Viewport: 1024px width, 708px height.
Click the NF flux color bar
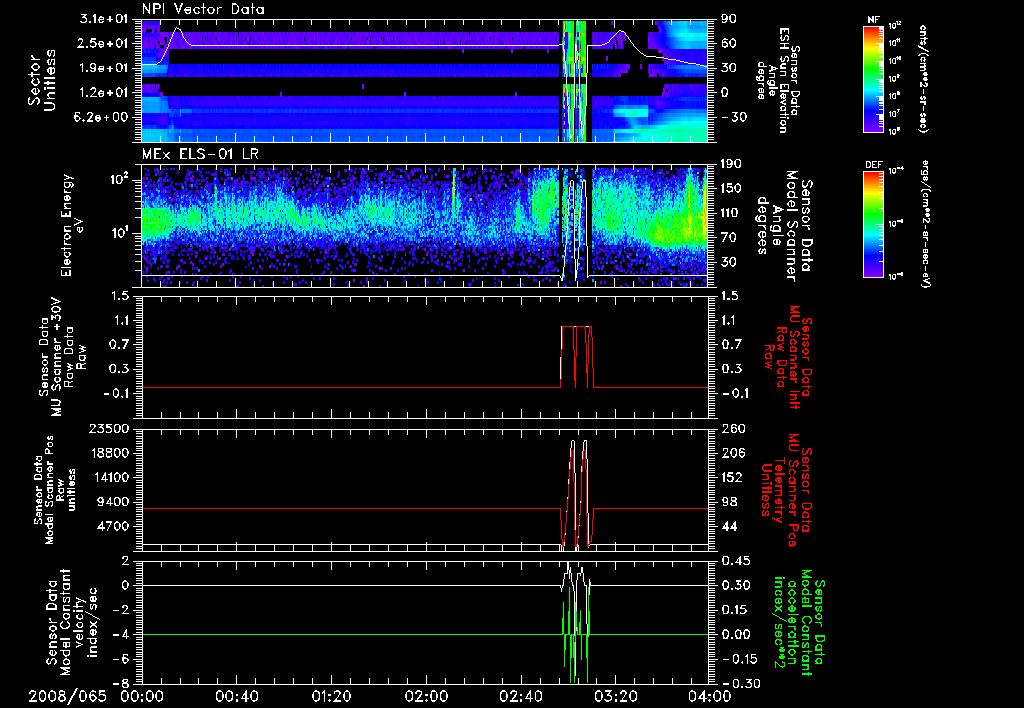(873, 78)
